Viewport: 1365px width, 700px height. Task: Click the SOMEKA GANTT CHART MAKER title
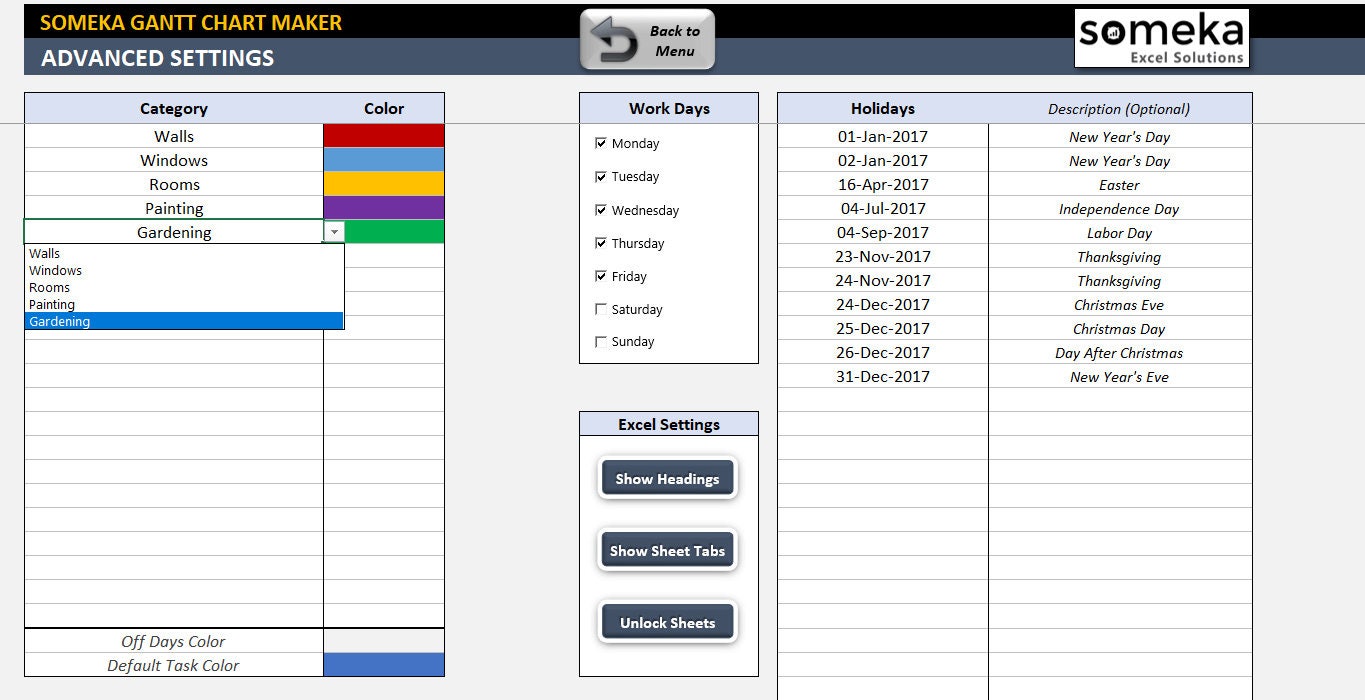click(x=191, y=22)
